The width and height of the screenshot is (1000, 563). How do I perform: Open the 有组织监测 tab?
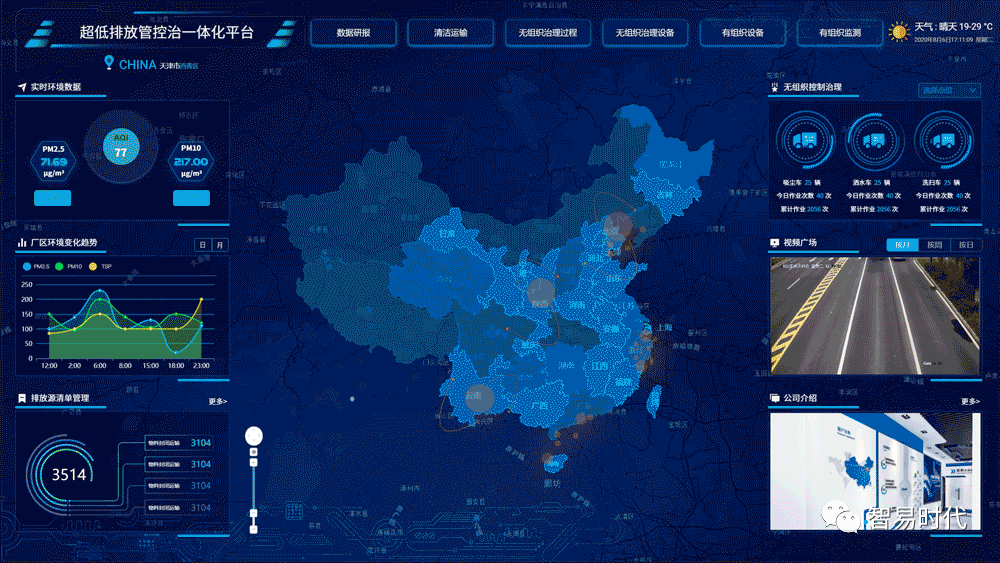(839, 33)
